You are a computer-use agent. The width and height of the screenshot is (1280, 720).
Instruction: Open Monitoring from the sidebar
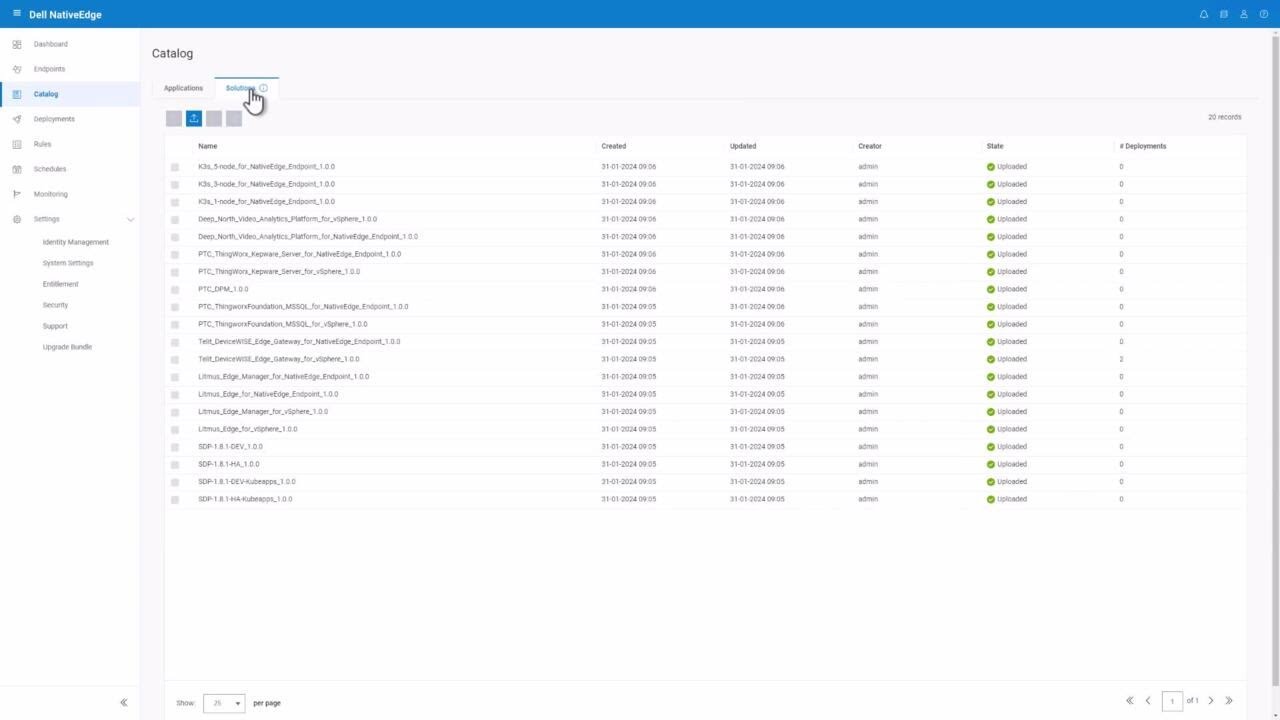(x=51, y=194)
